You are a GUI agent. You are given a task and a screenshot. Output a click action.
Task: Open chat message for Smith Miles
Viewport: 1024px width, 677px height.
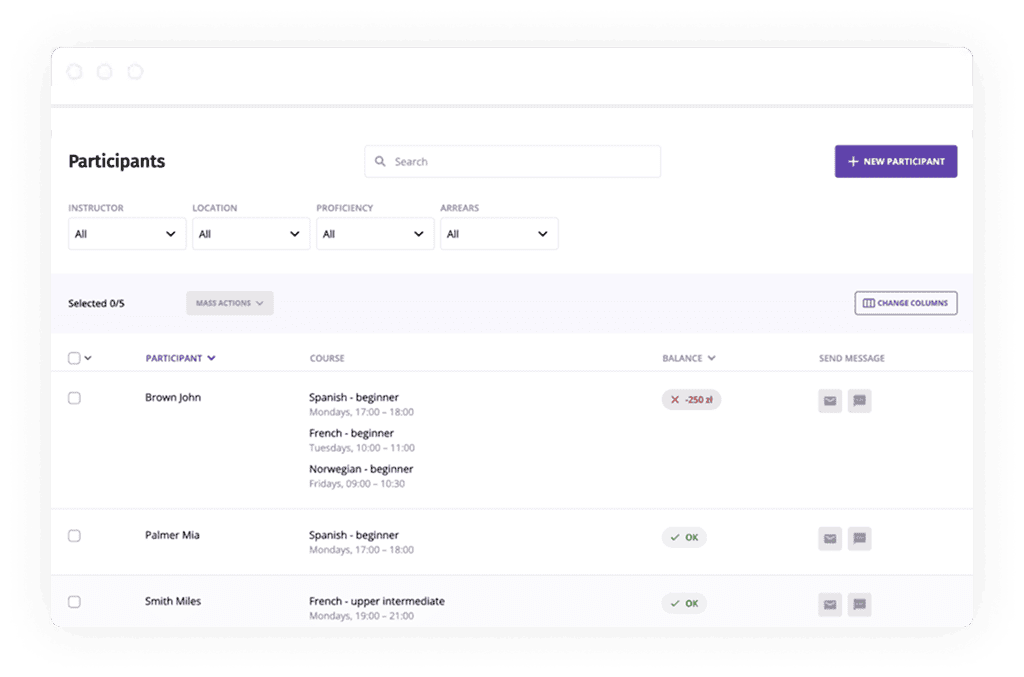coord(859,604)
